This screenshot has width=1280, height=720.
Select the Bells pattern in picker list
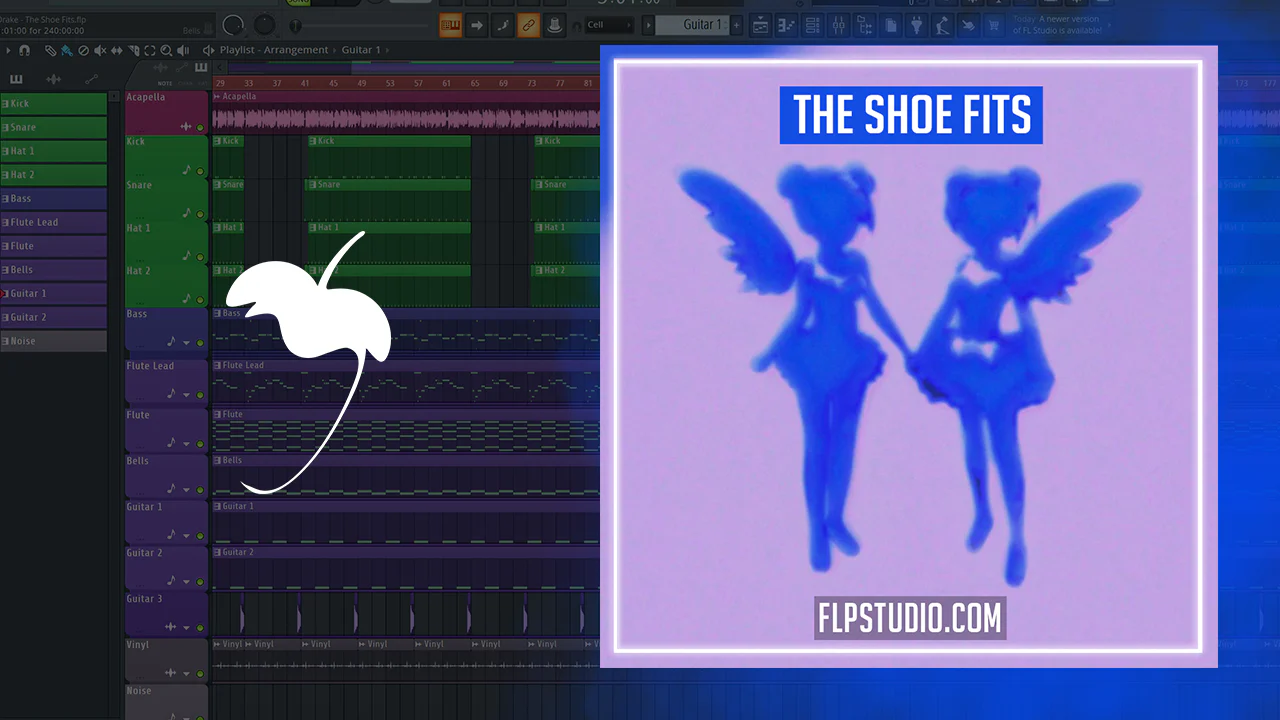(x=54, y=270)
